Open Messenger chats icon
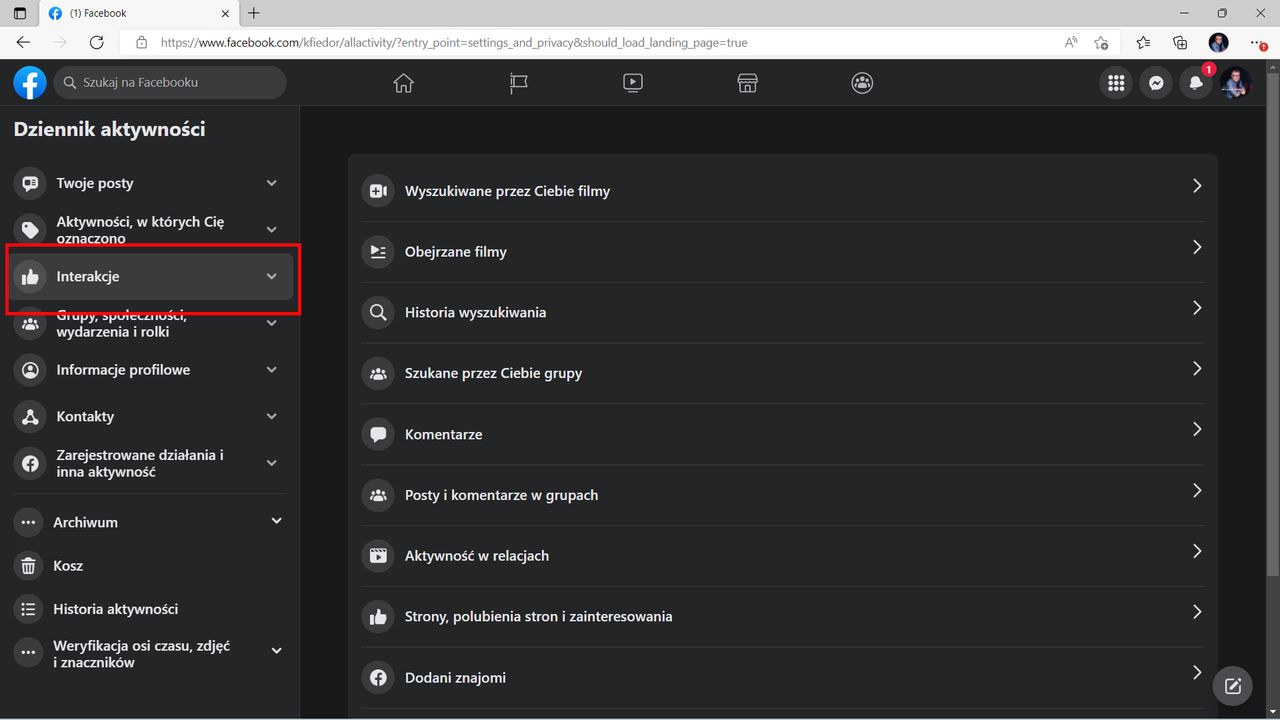Viewport: 1280px width, 720px height. 1156,83
